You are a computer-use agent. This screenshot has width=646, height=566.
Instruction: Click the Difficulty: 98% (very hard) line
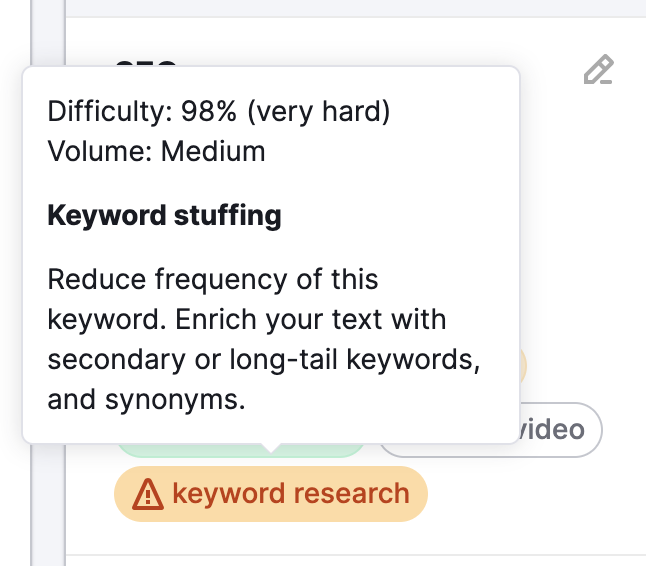pyautogui.click(x=219, y=110)
